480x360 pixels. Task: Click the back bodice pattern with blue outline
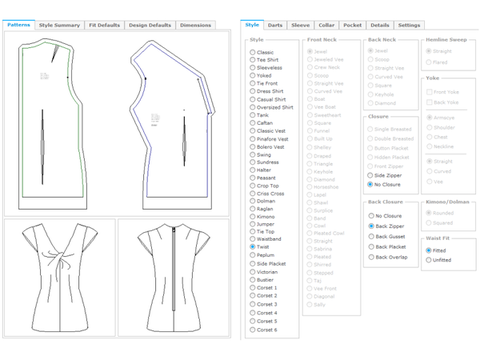tap(172, 125)
